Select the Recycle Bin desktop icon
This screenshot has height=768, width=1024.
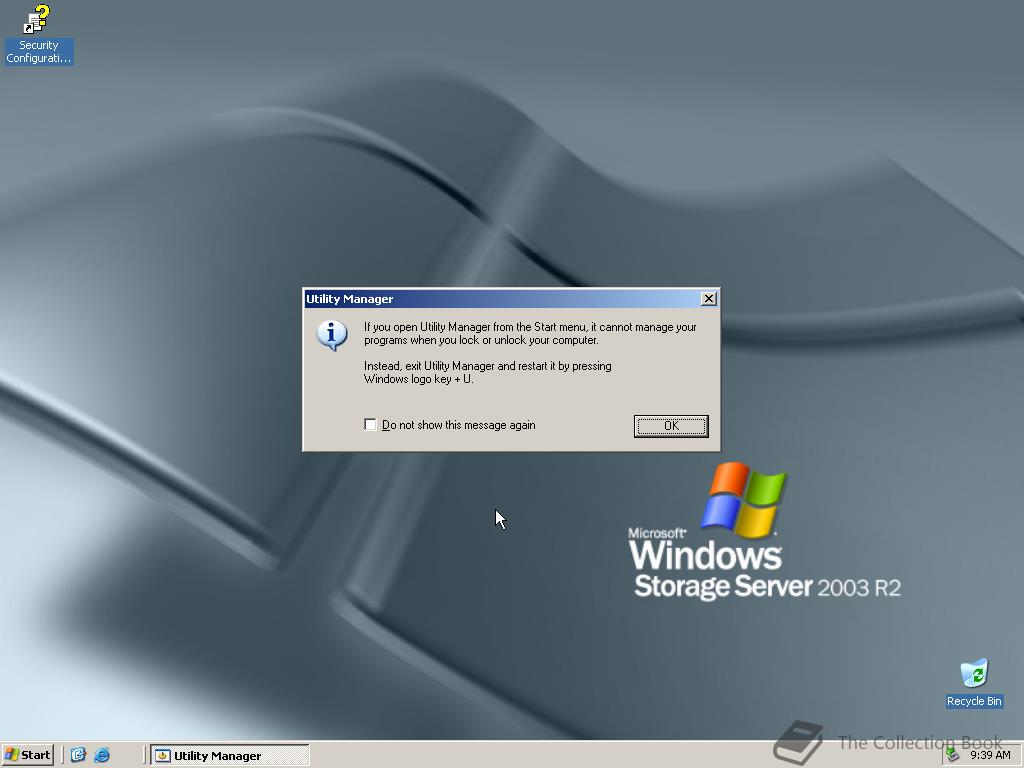(x=974, y=682)
